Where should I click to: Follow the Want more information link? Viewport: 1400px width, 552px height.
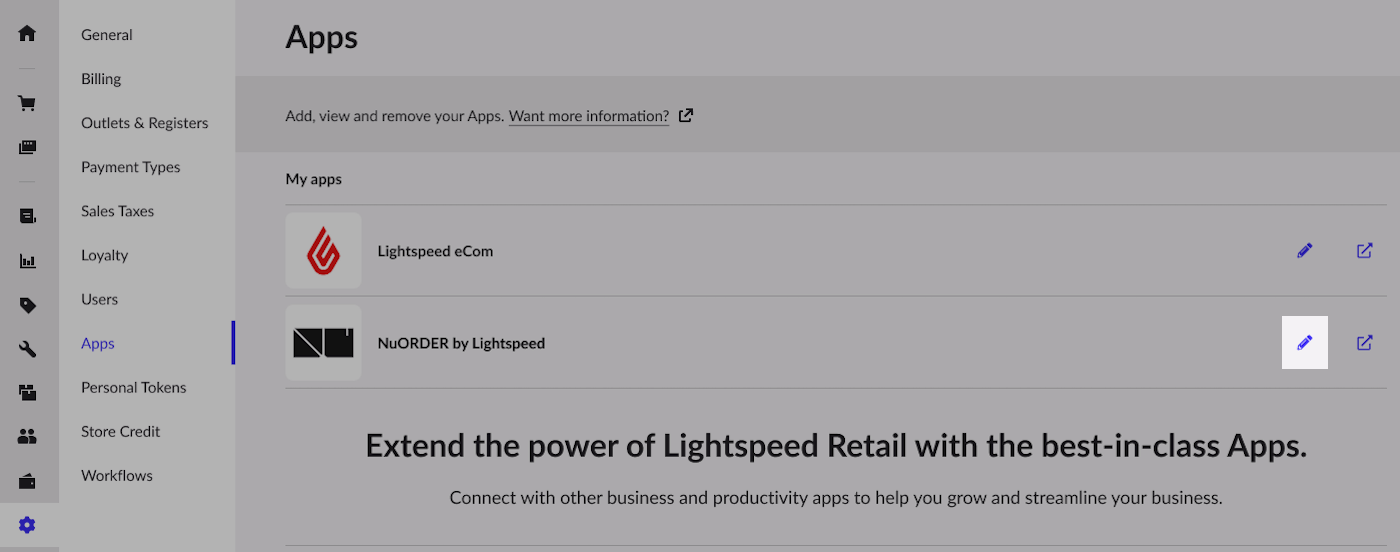pos(589,116)
